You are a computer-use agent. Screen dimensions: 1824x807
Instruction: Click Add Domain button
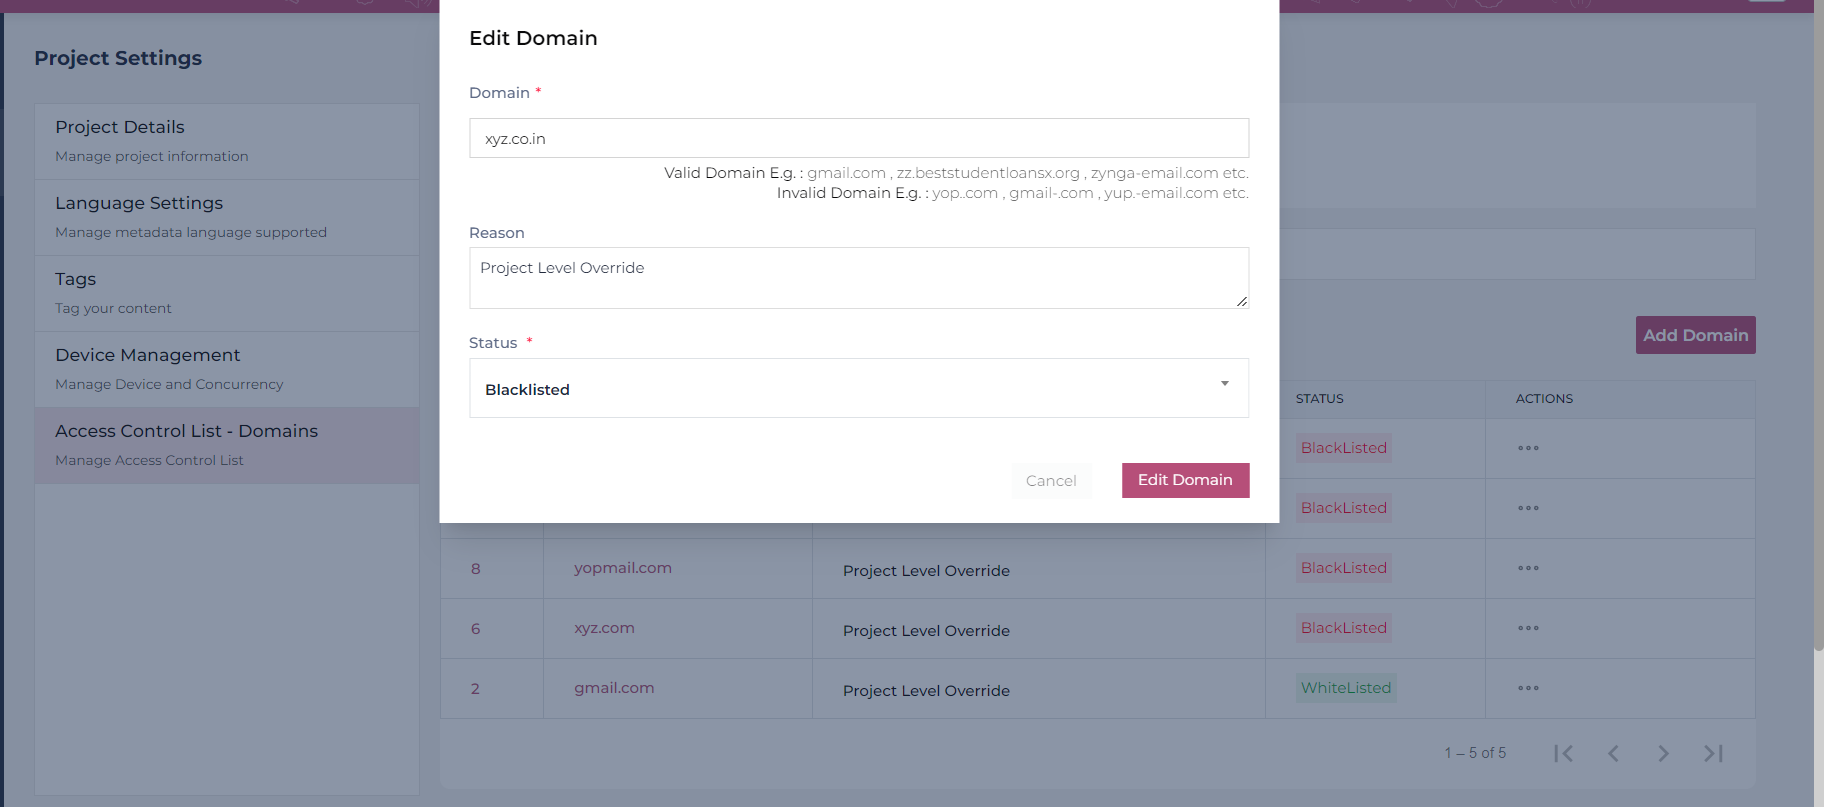pos(1695,335)
